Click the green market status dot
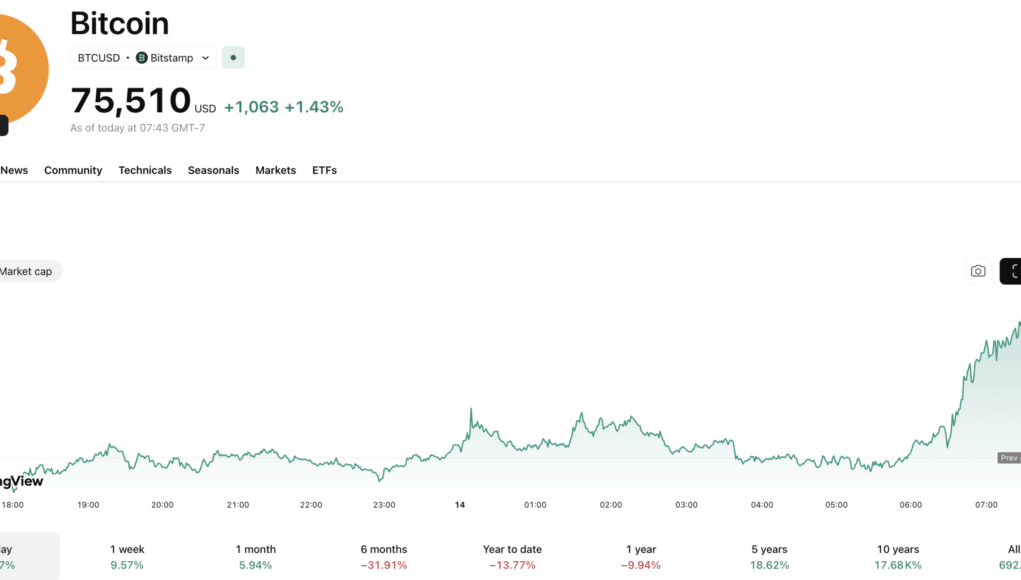 coord(233,58)
